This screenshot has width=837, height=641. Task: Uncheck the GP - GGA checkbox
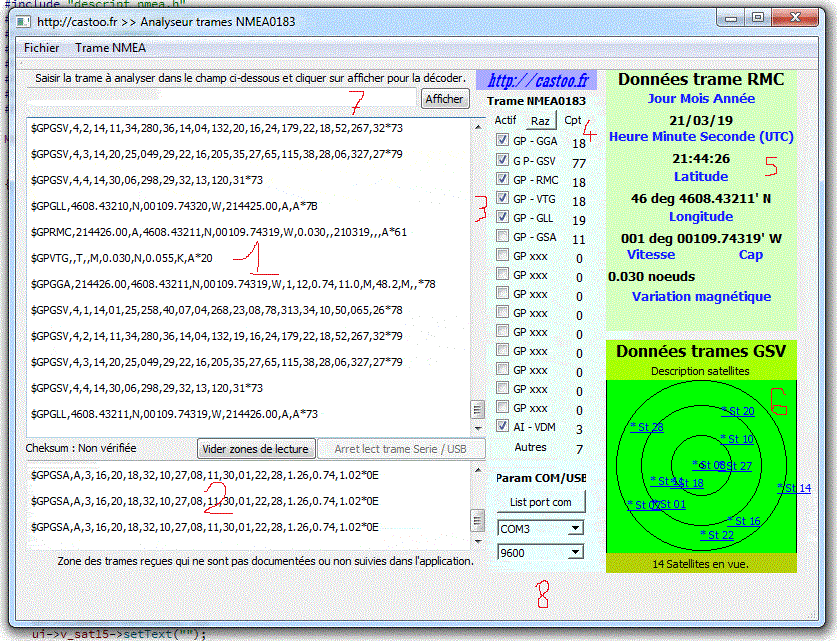tap(502, 140)
